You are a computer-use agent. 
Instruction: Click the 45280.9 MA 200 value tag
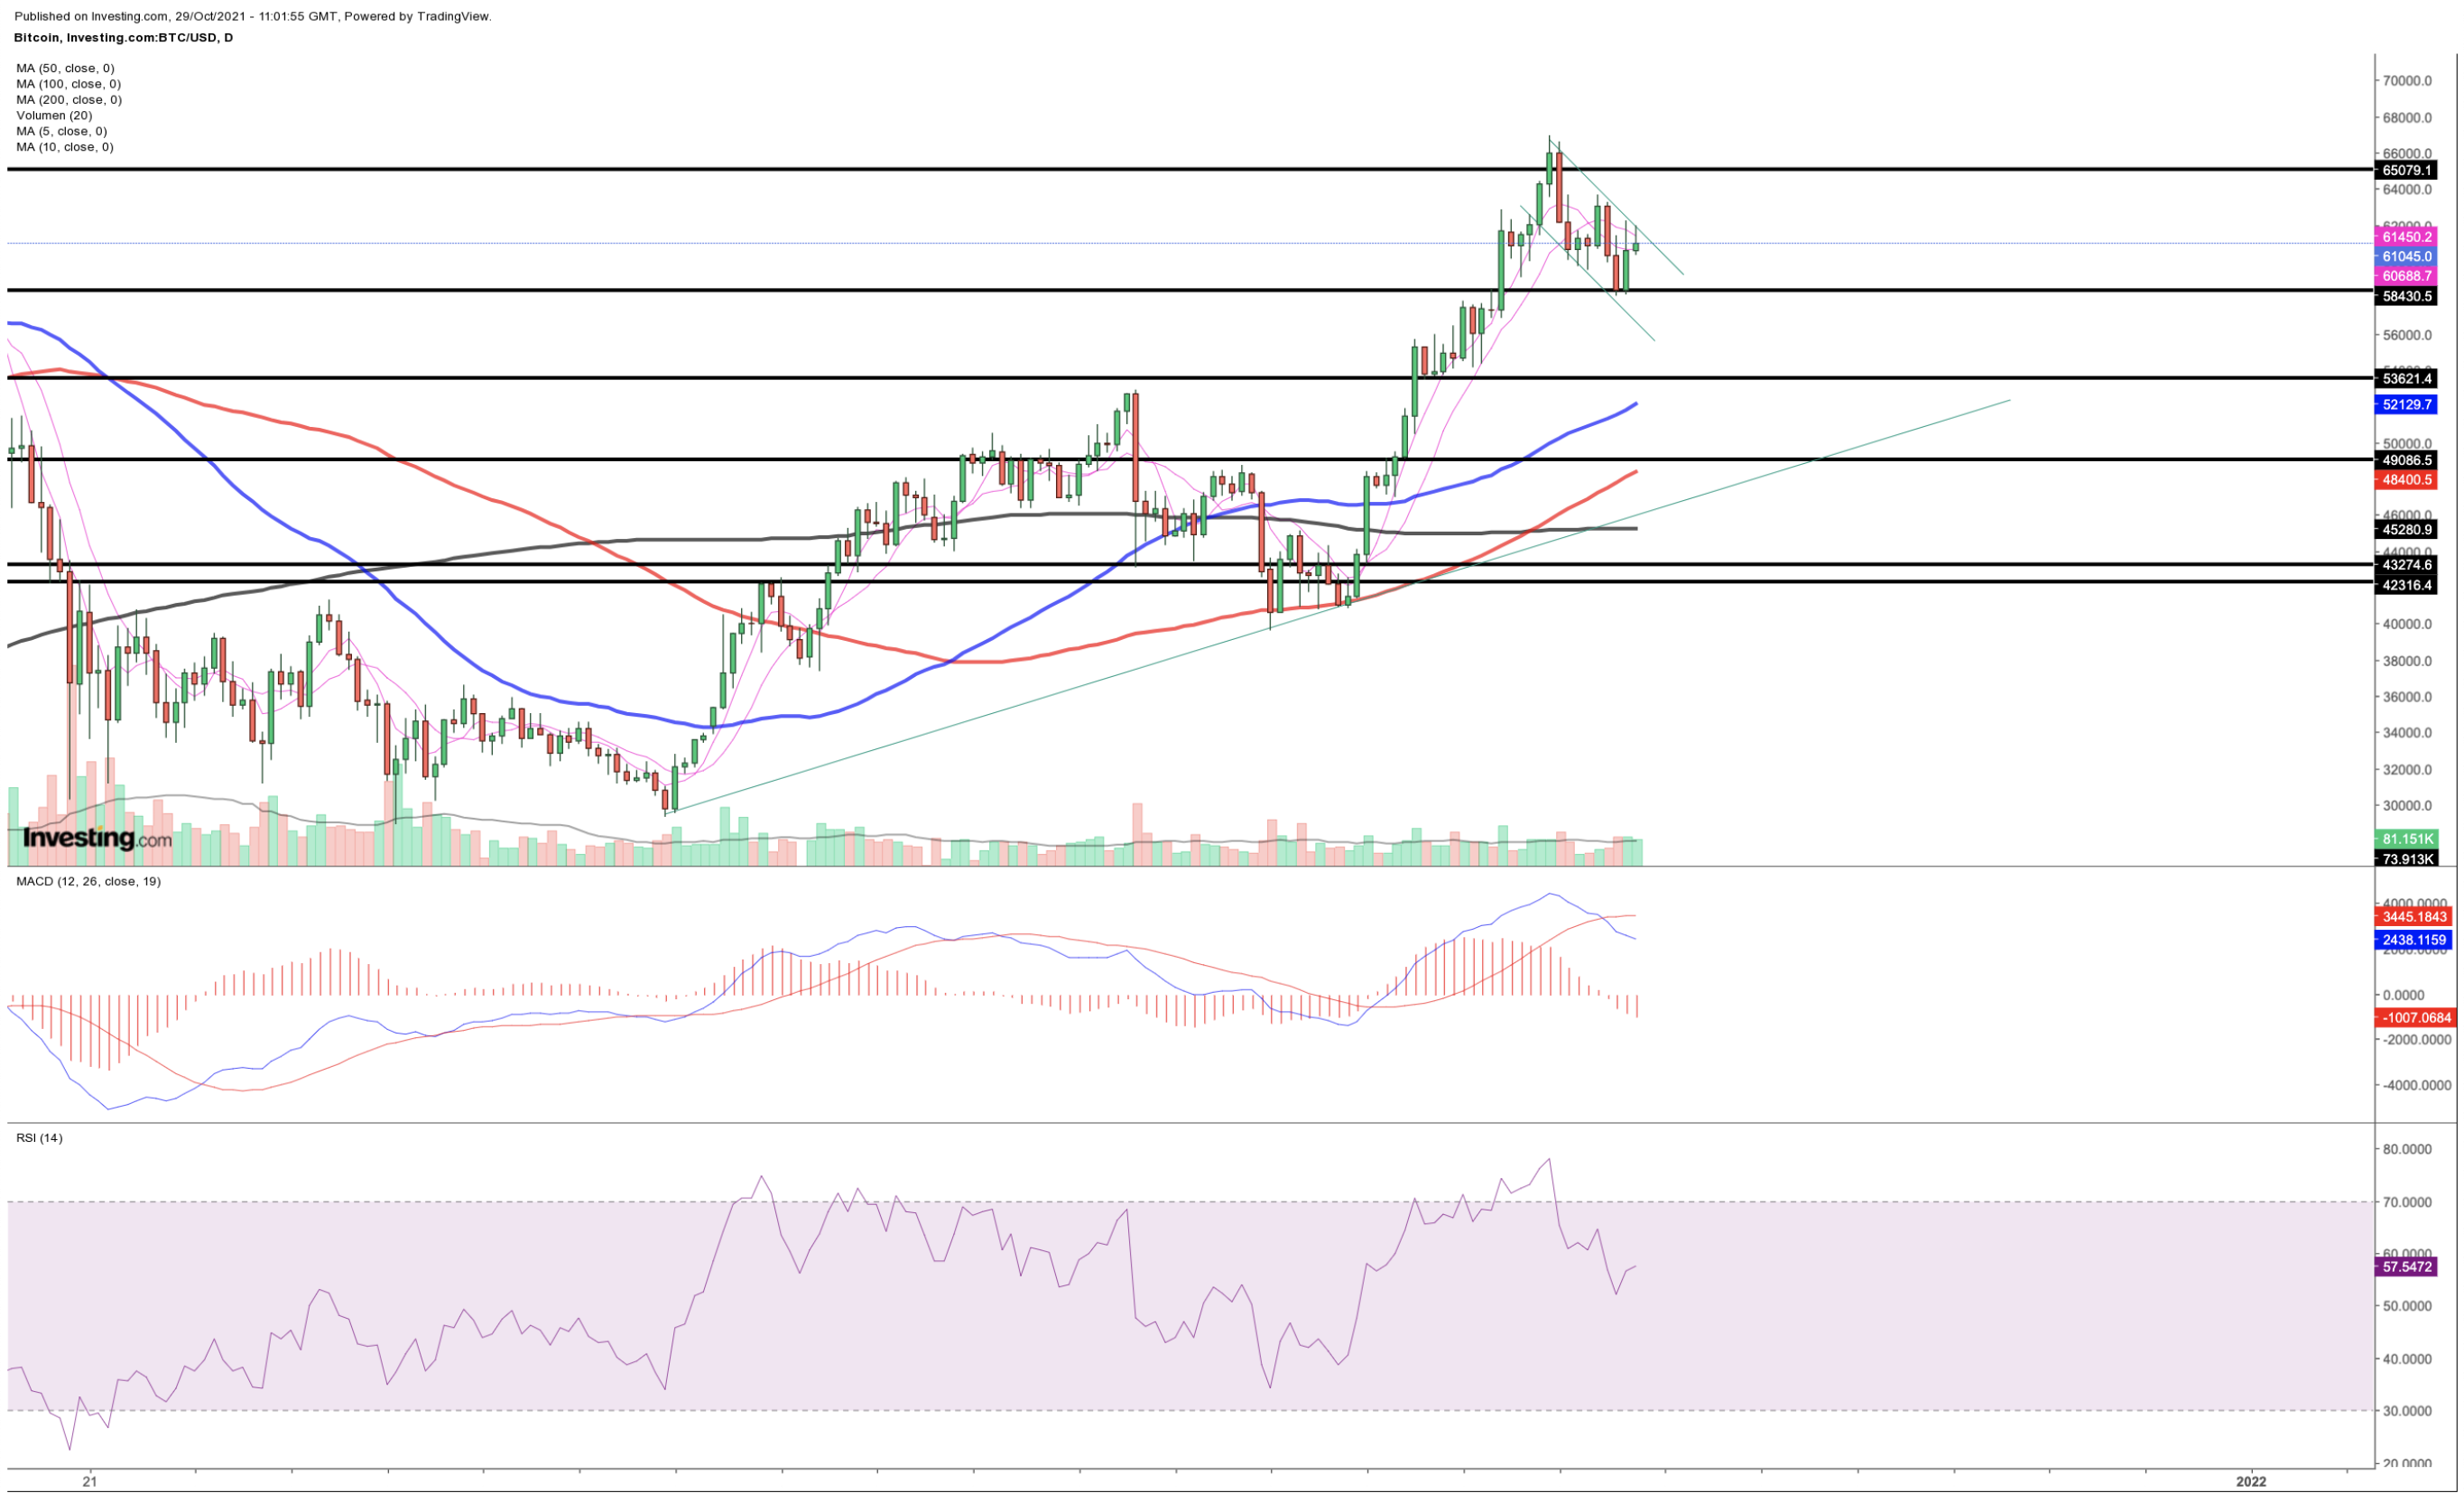(x=2406, y=529)
